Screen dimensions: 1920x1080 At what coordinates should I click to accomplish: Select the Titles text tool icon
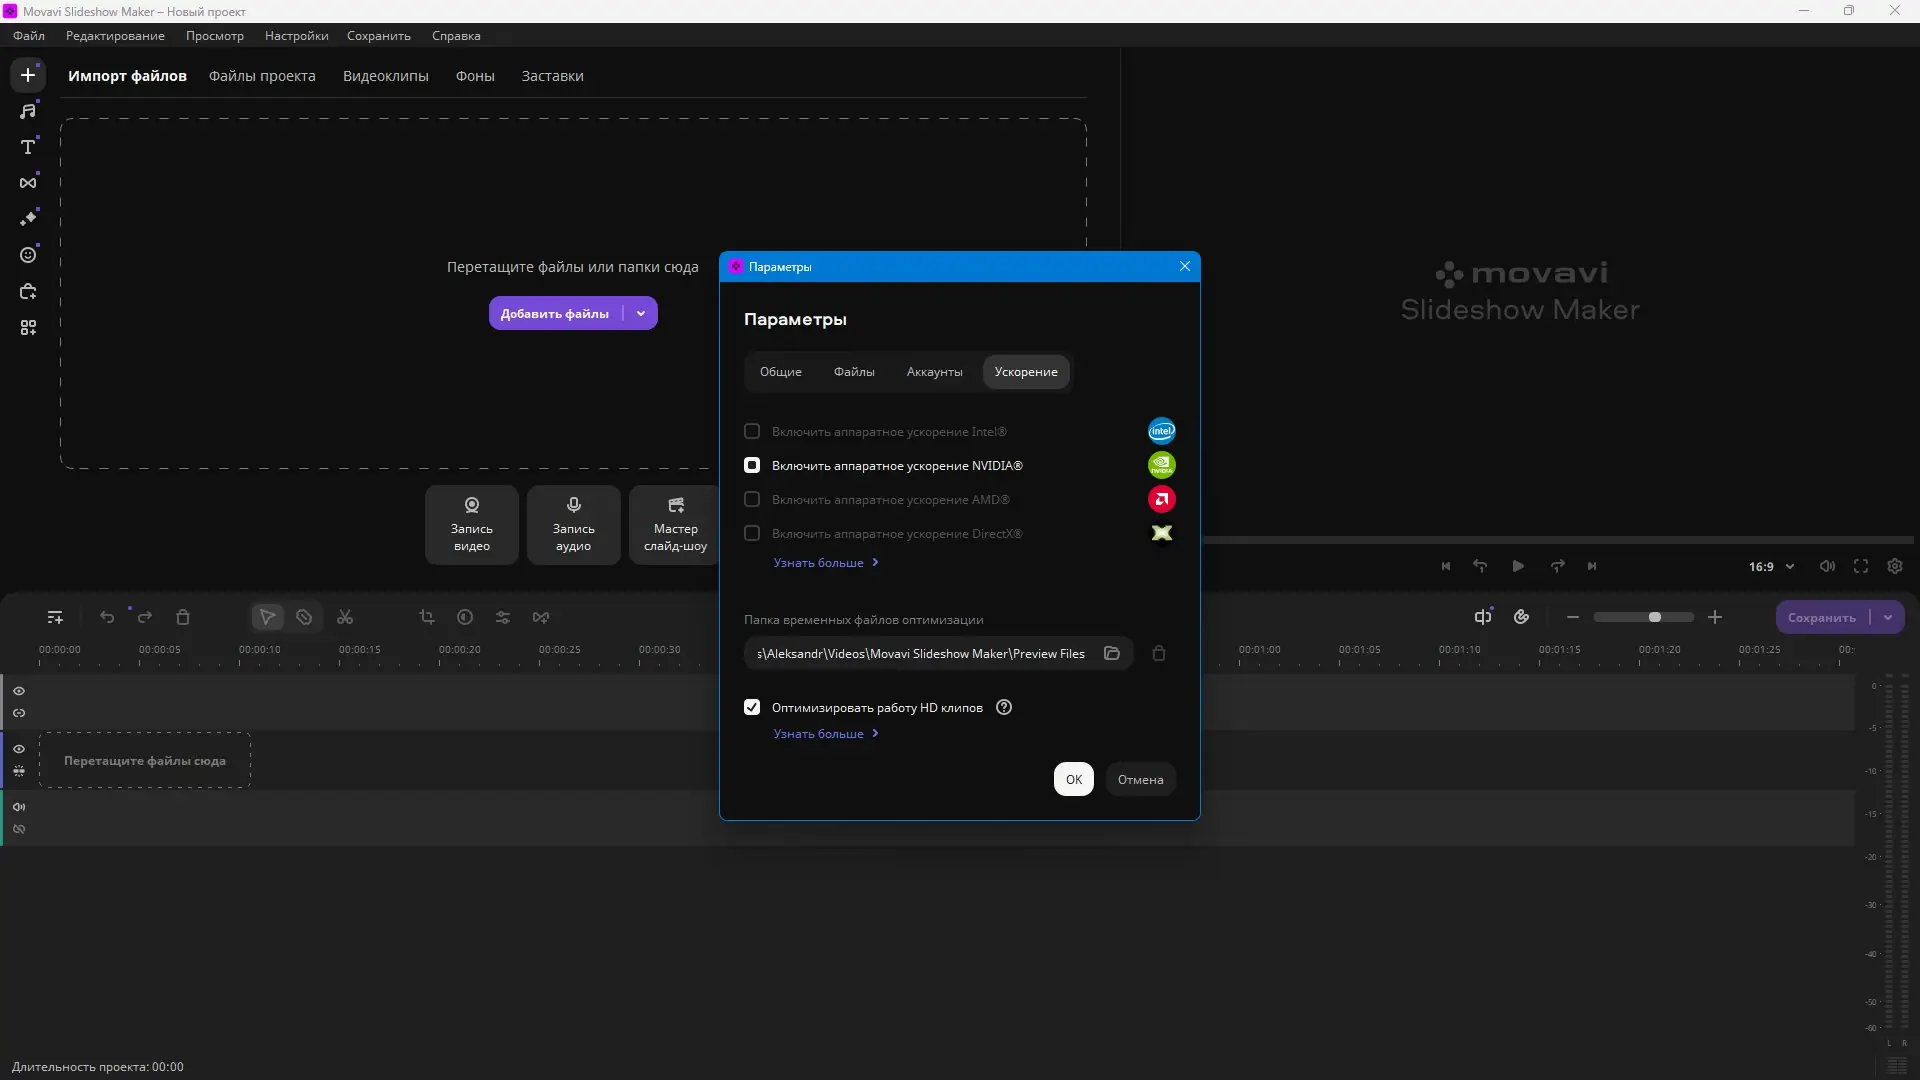[28, 147]
